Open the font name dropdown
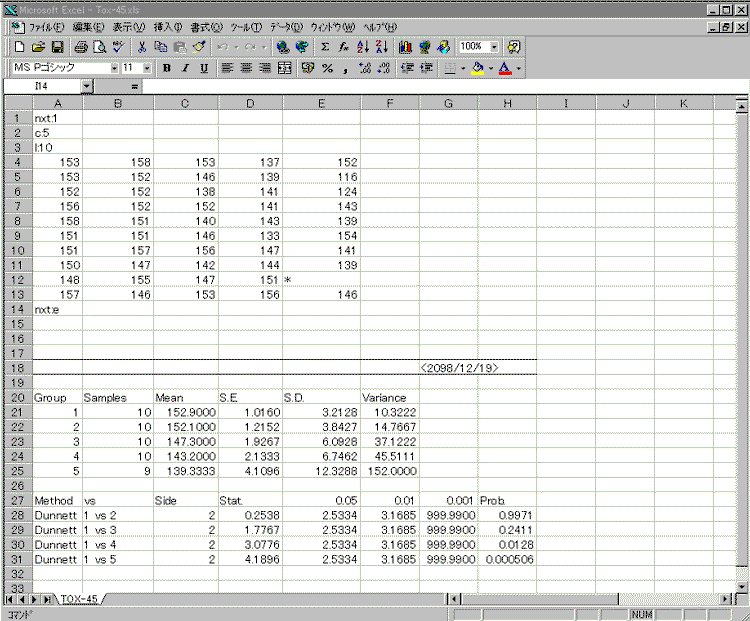Image resolution: width=750 pixels, height=621 pixels. point(113,68)
